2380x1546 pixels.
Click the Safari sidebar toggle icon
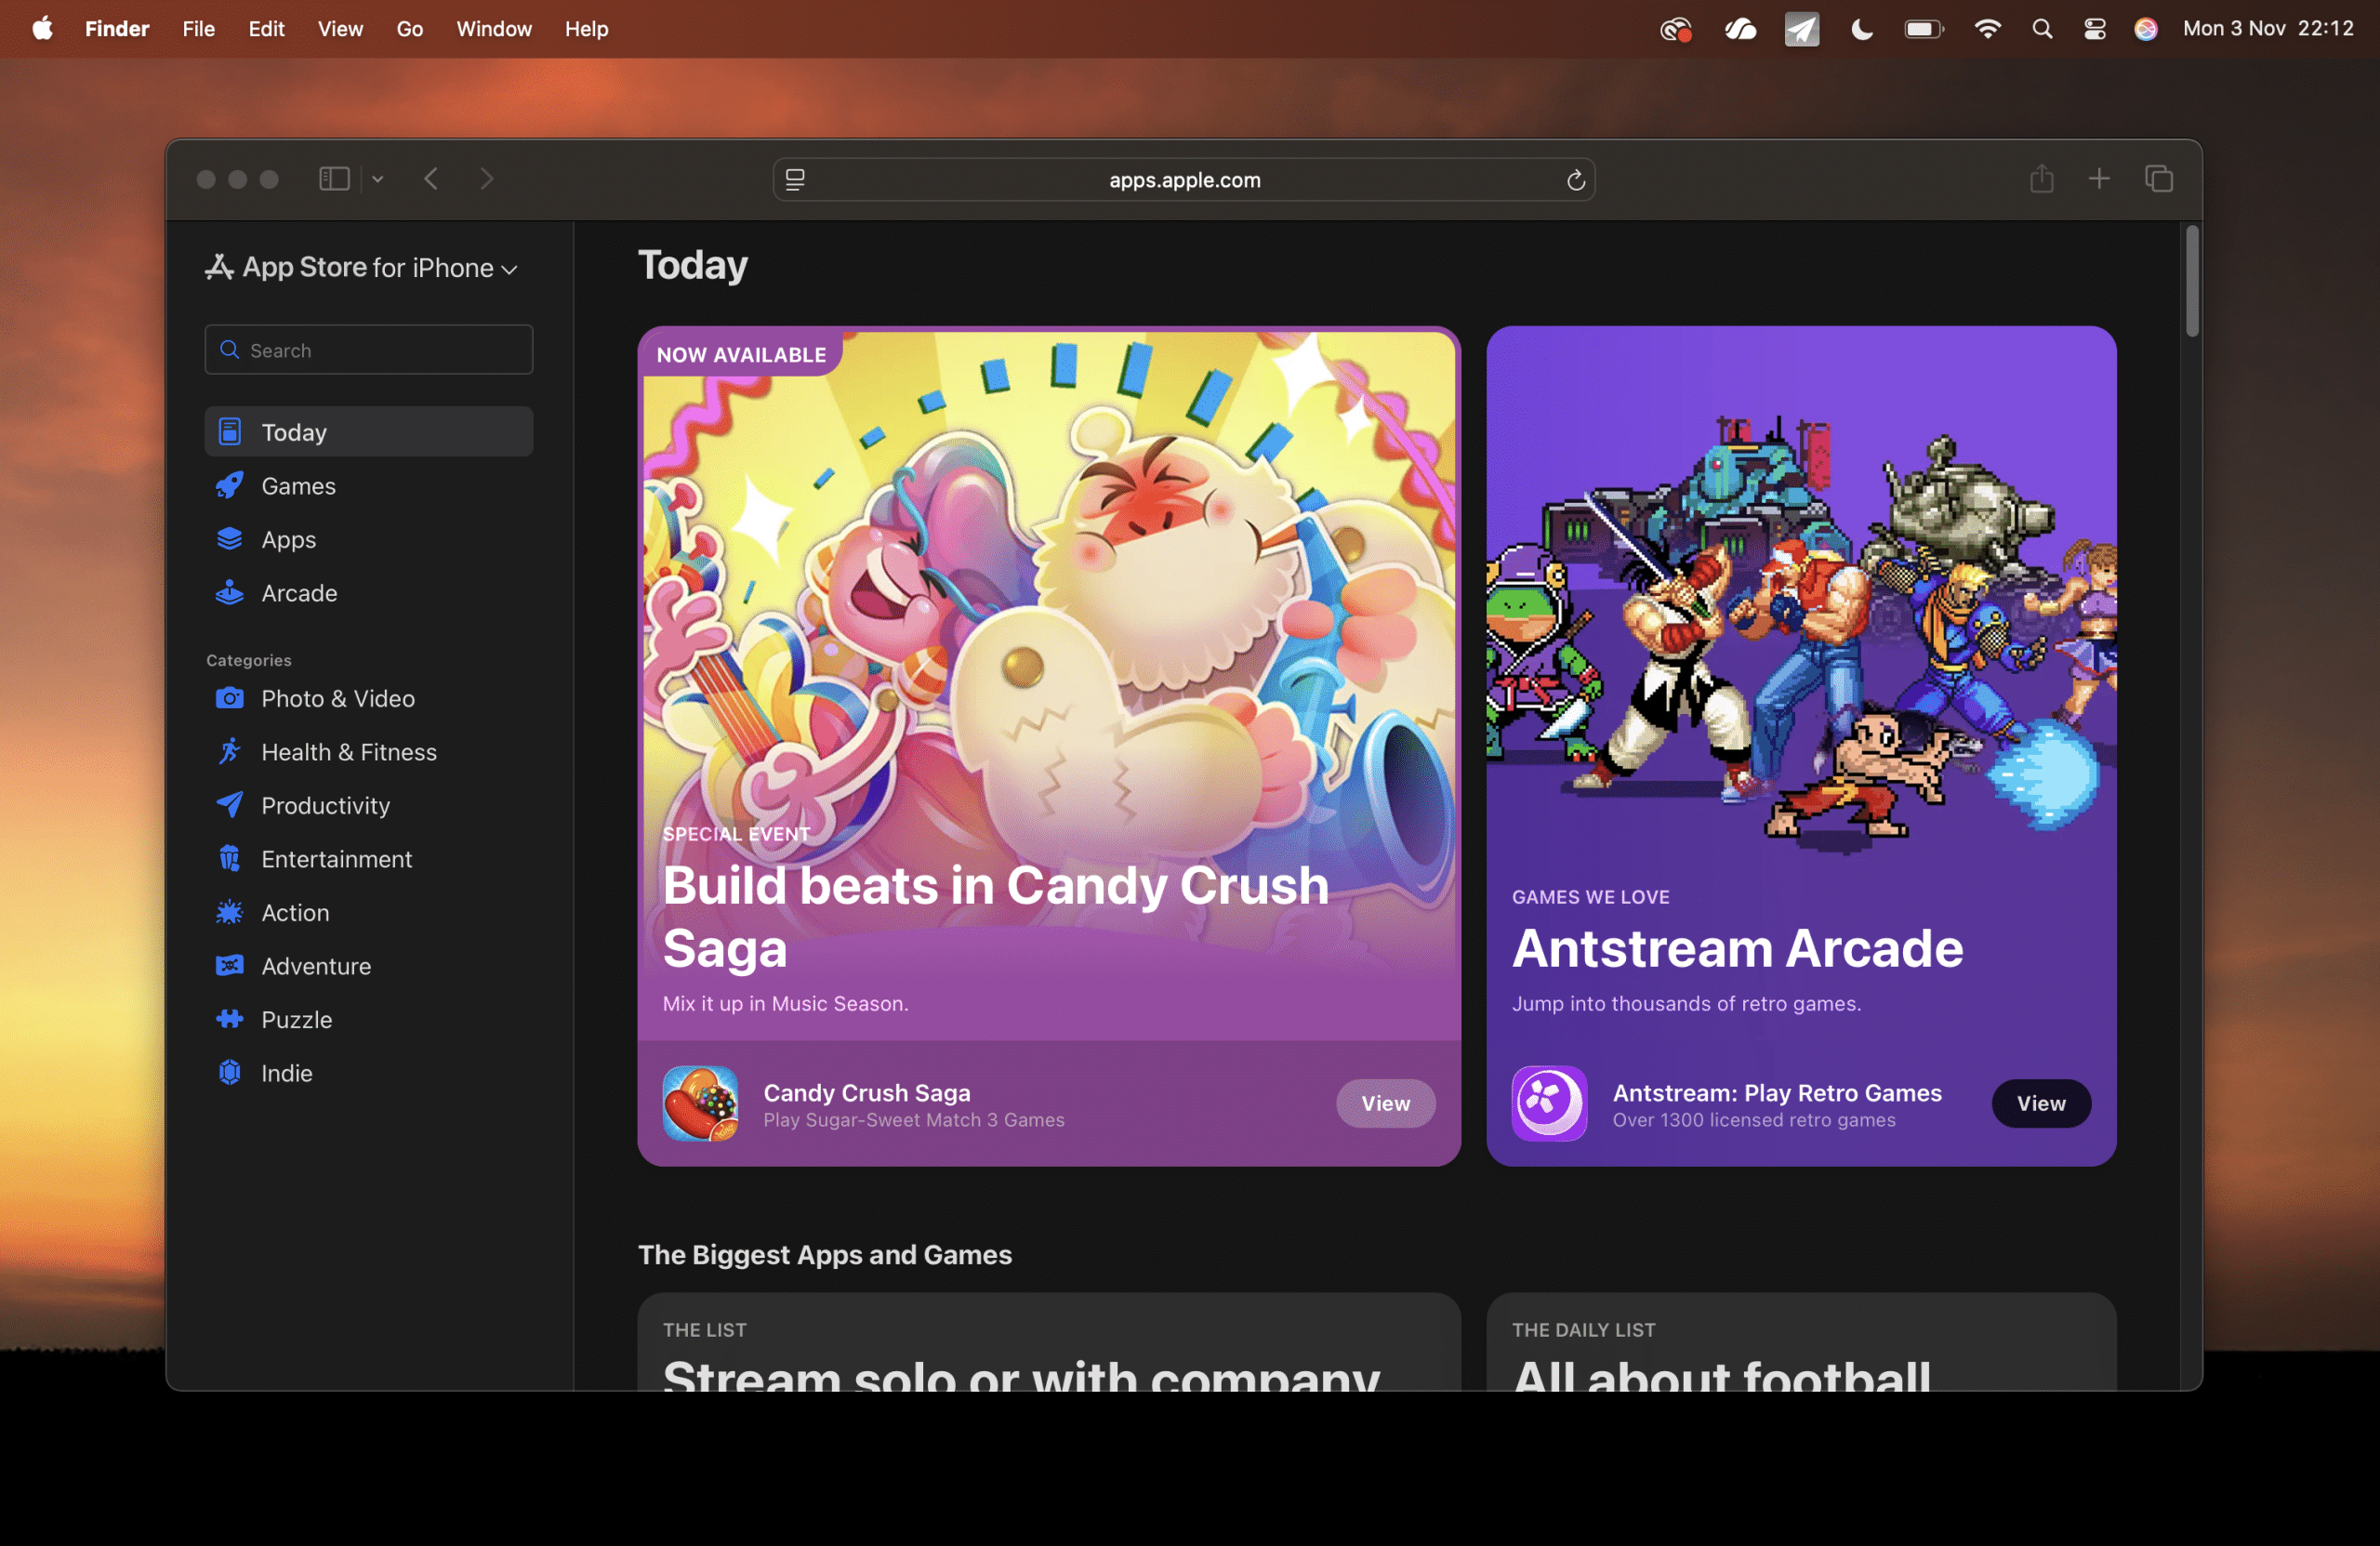click(334, 179)
